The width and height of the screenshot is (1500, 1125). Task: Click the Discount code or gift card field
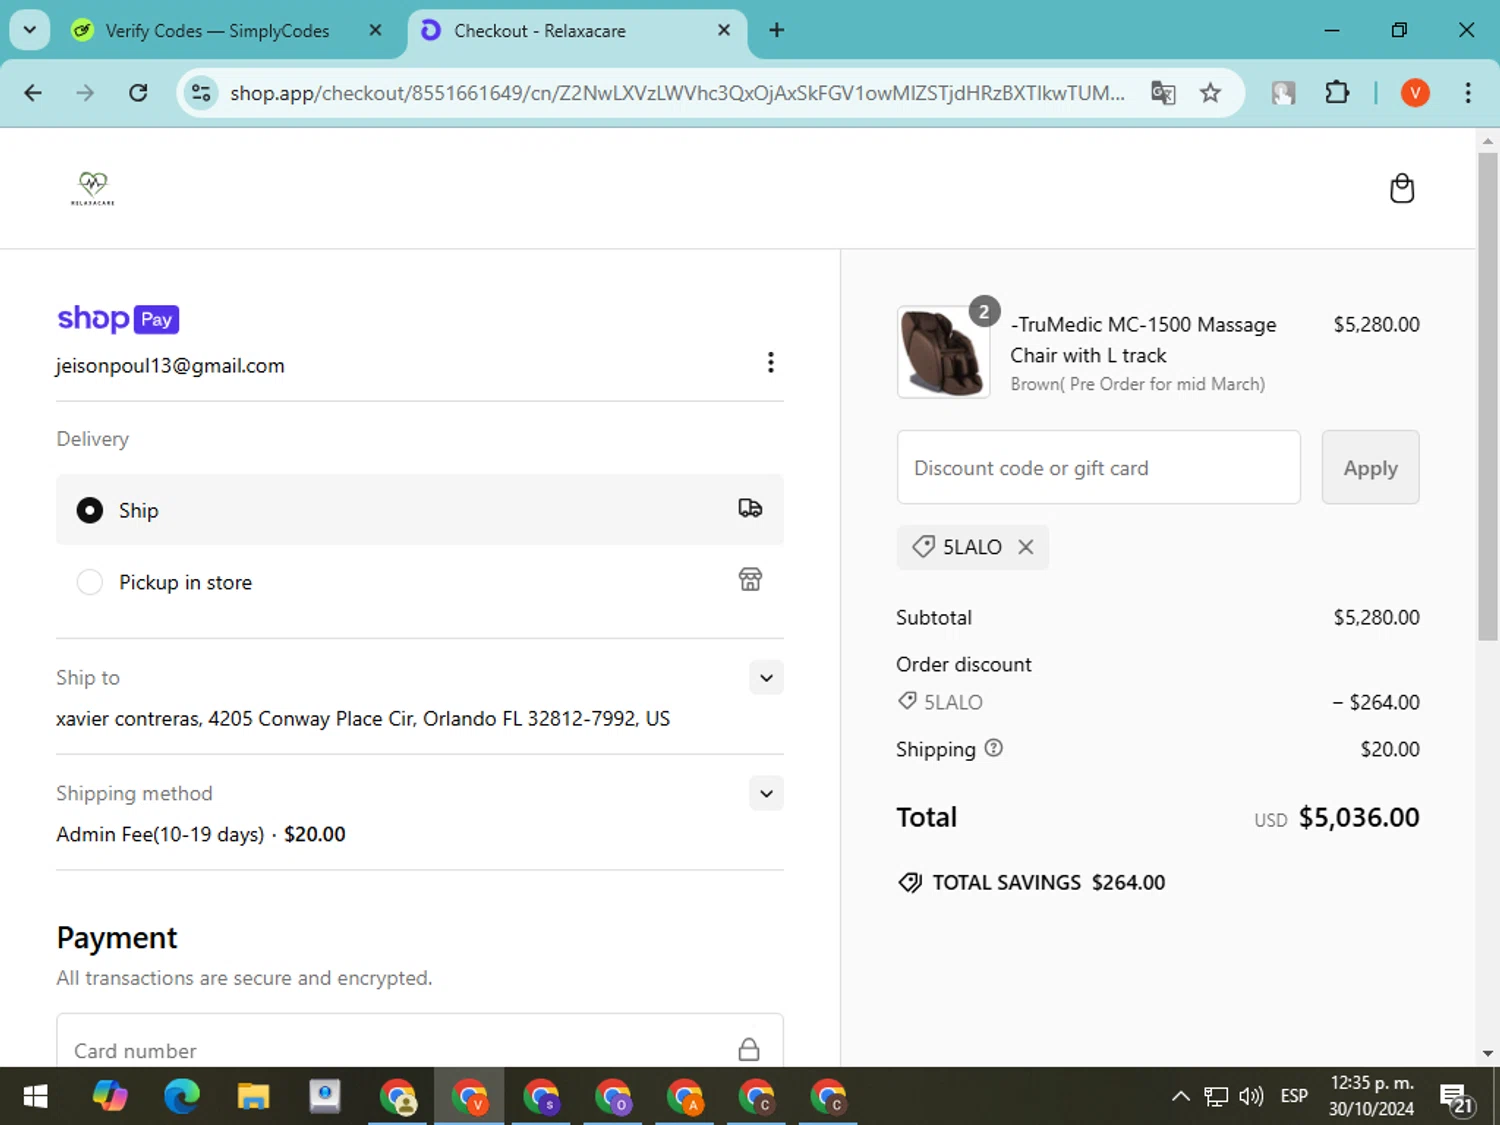1099,468
